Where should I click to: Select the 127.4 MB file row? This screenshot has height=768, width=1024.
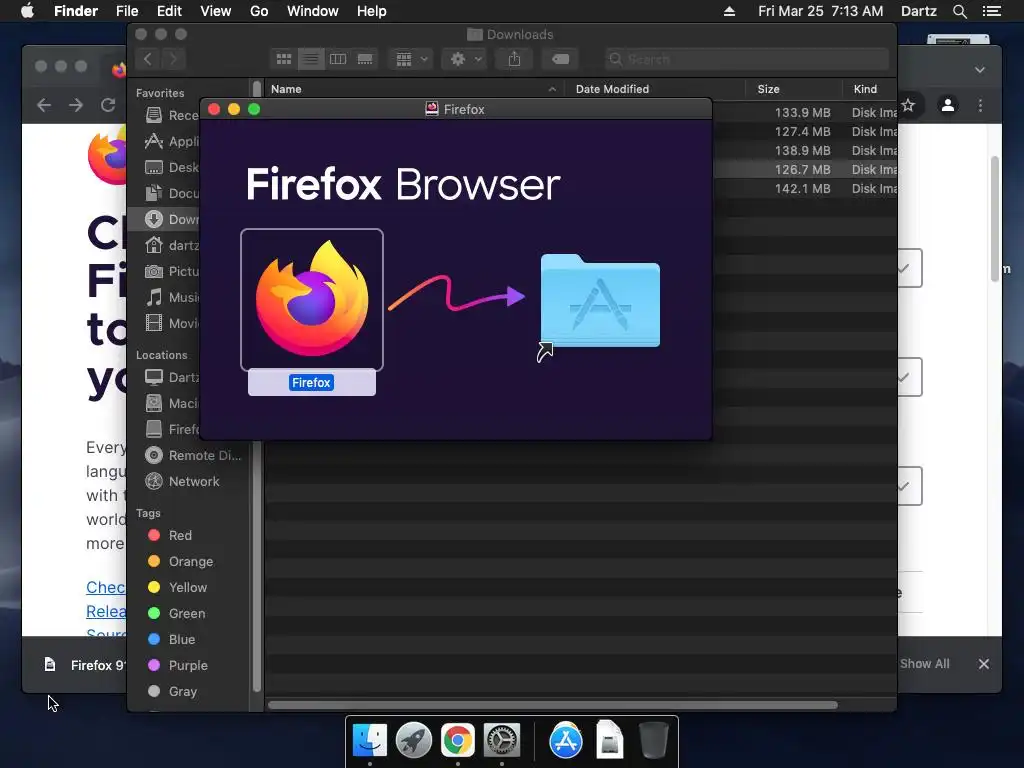(805, 131)
